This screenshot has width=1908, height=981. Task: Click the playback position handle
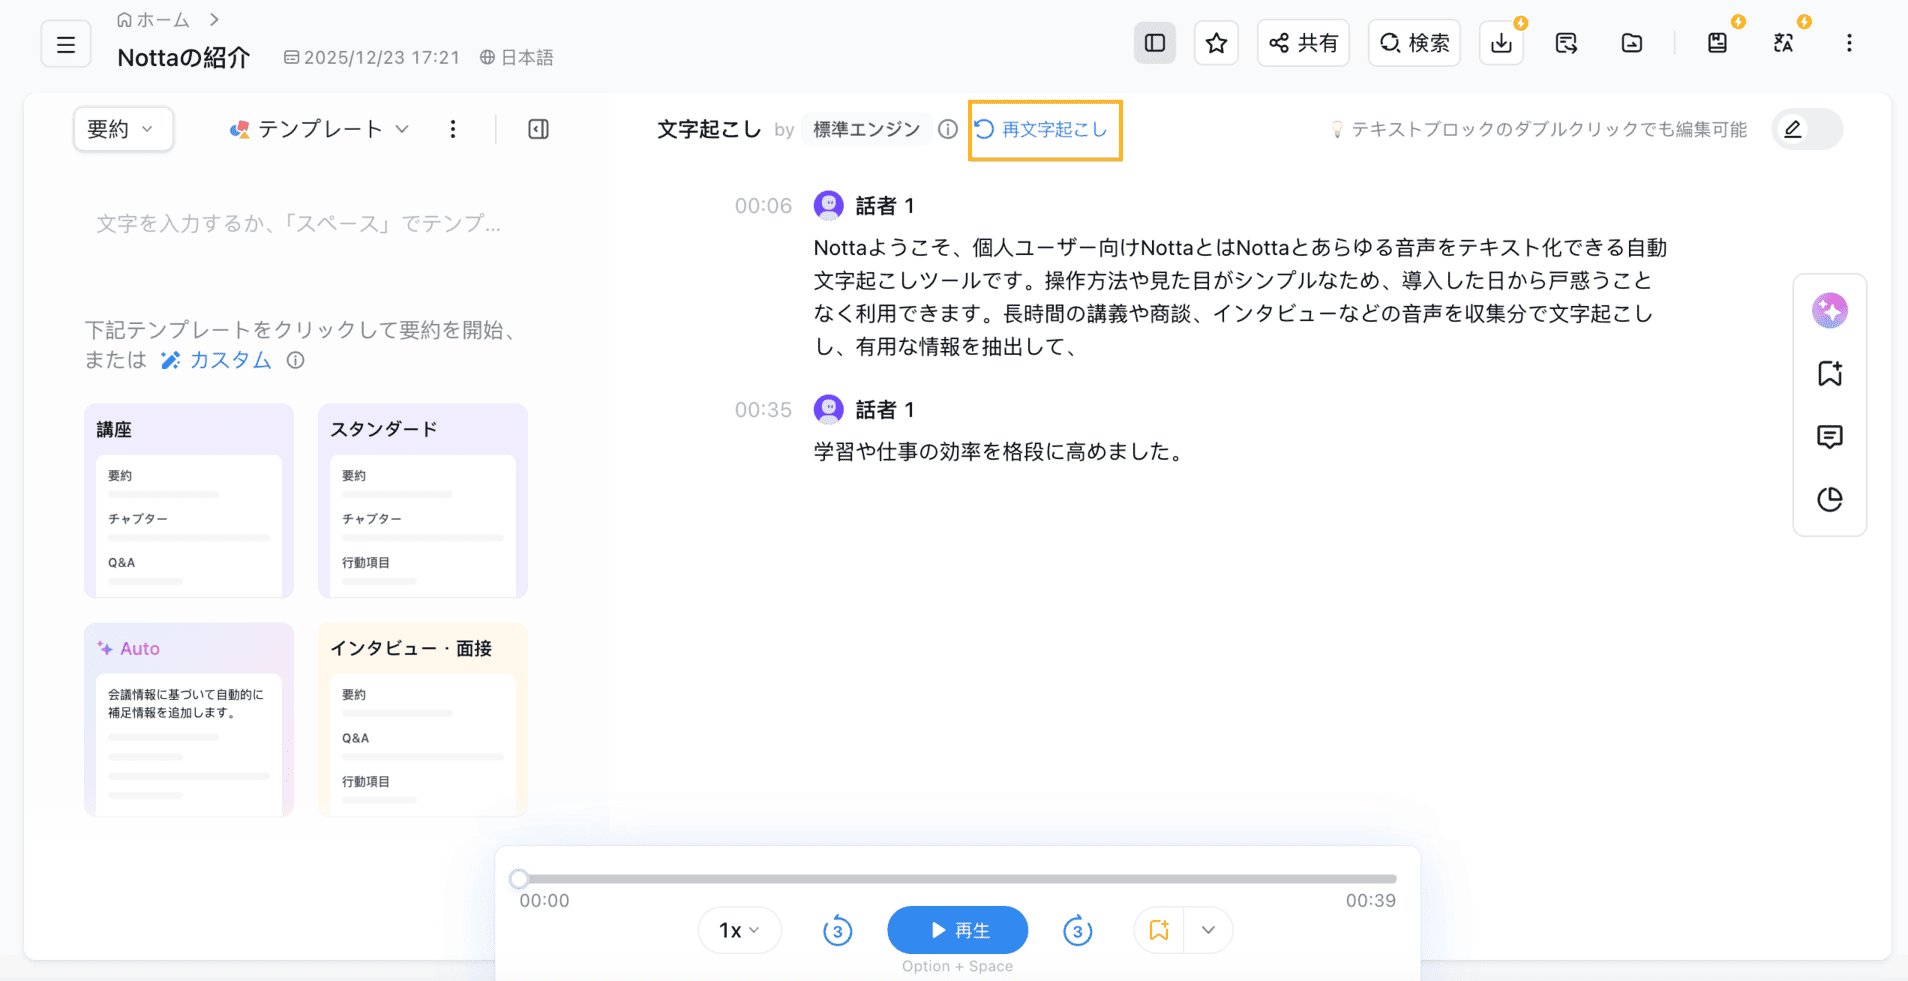click(519, 879)
